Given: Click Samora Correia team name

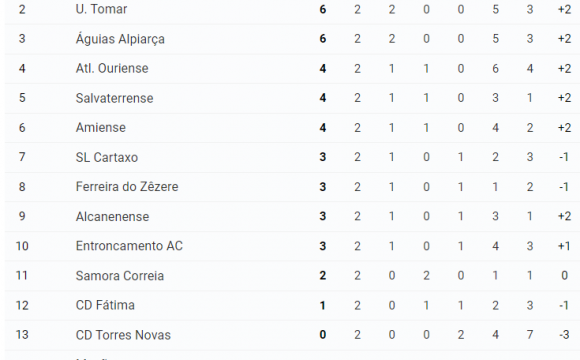Looking at the screenshot, I should pos(120,276).
